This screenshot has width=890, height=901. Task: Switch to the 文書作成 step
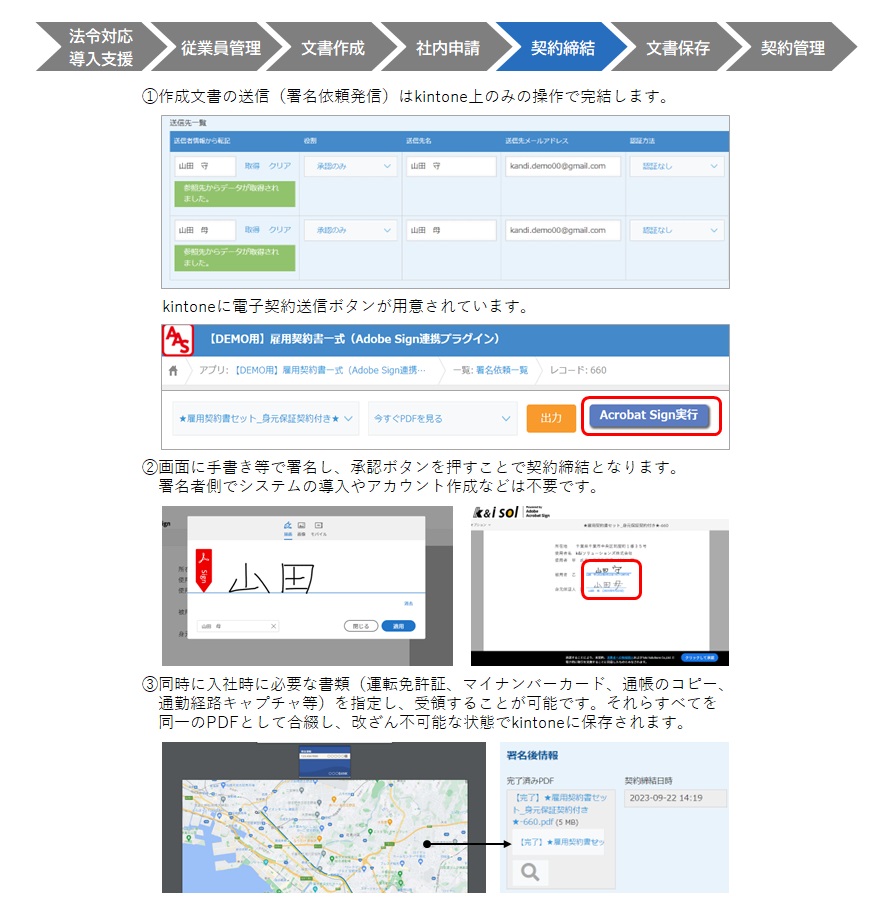coord(333,47)
